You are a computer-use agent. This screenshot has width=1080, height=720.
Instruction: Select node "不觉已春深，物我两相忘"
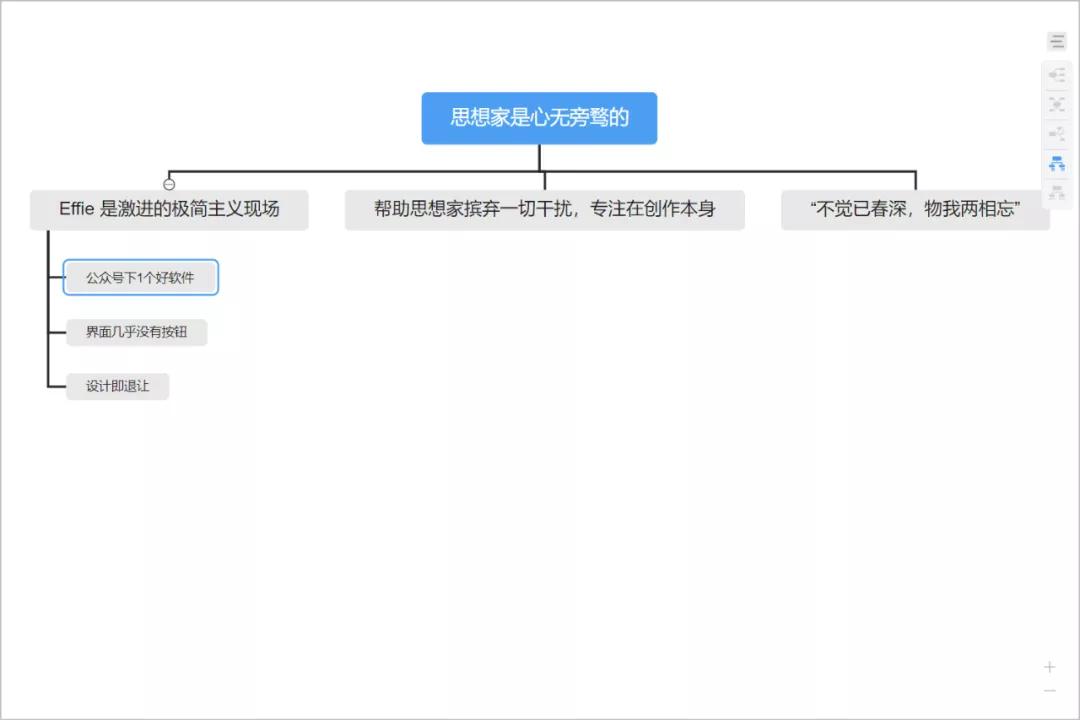[915, 209]
